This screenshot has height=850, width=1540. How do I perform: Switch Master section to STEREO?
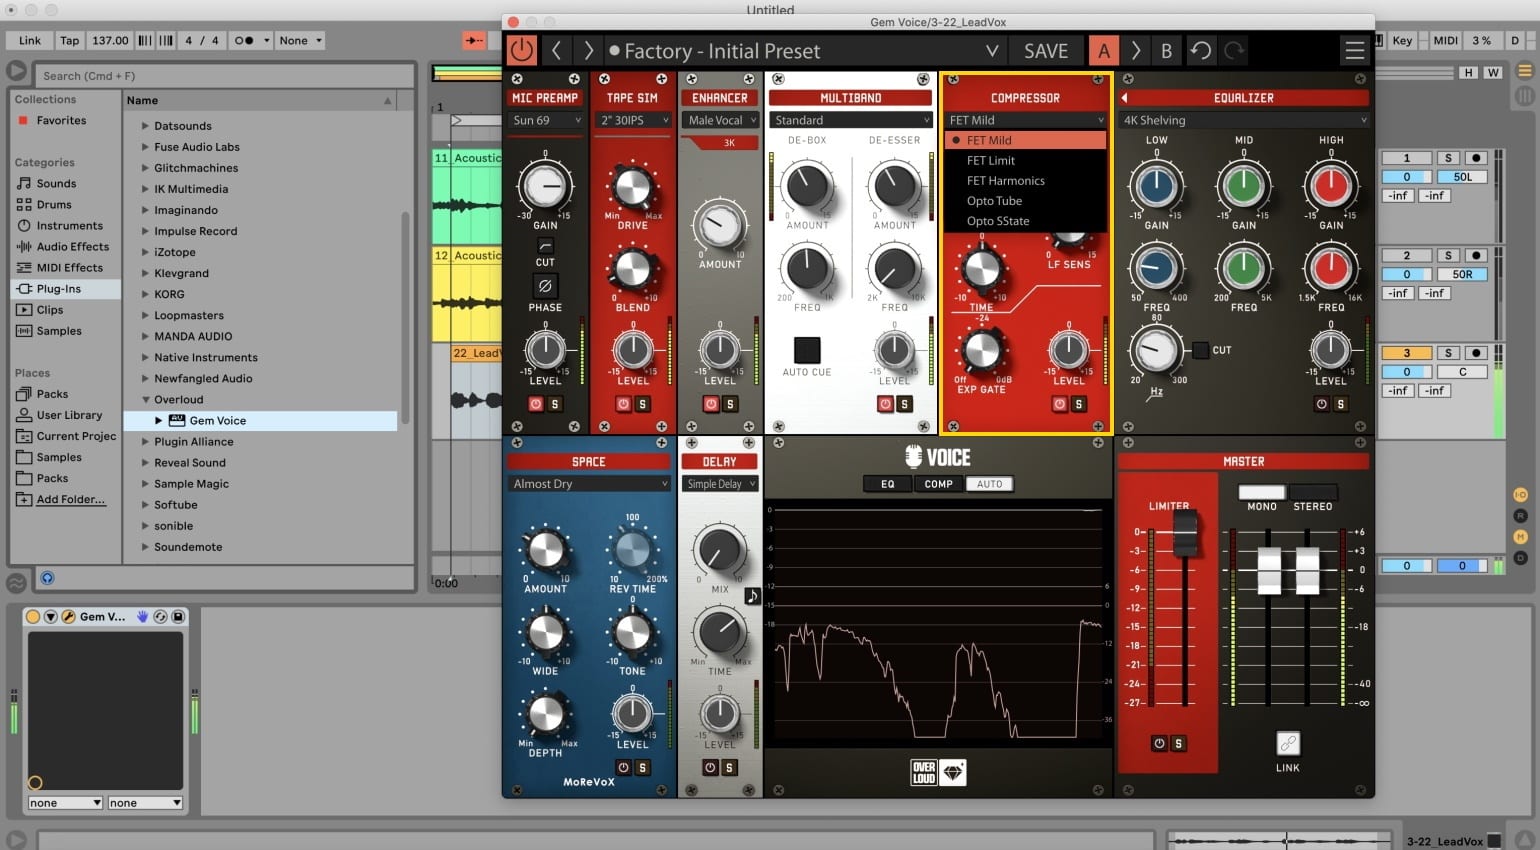click(1312, 493)
